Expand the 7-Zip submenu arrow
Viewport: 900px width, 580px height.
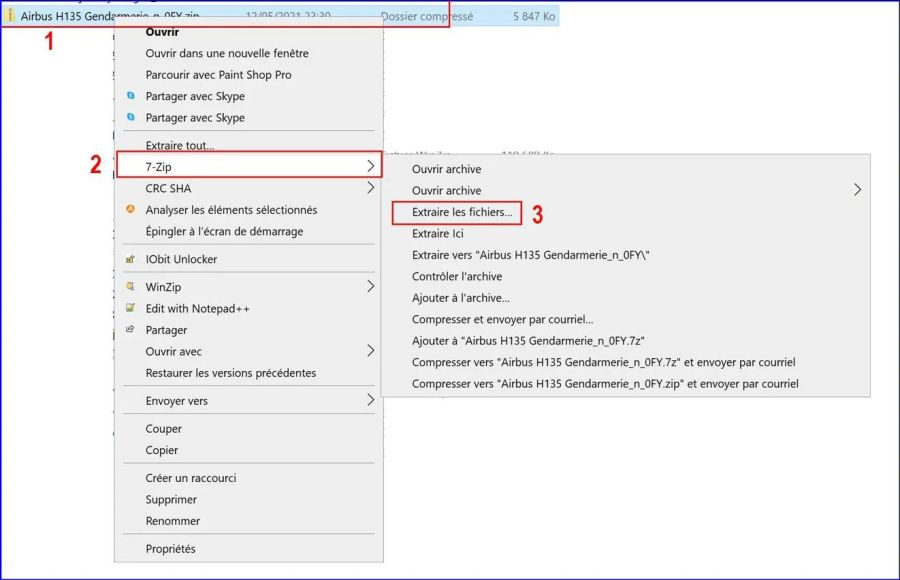coord(371,167)
